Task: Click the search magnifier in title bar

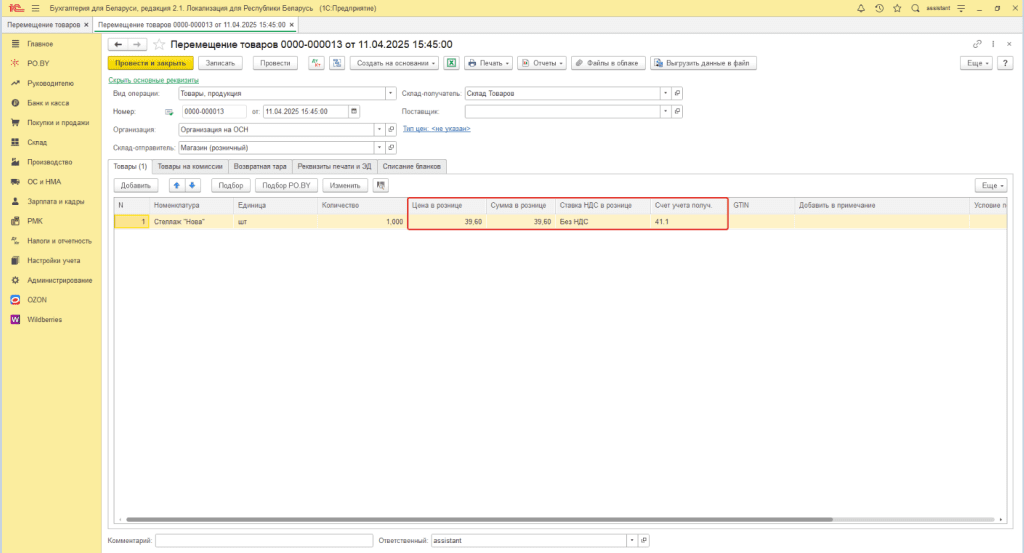Action: coord(915,8)
